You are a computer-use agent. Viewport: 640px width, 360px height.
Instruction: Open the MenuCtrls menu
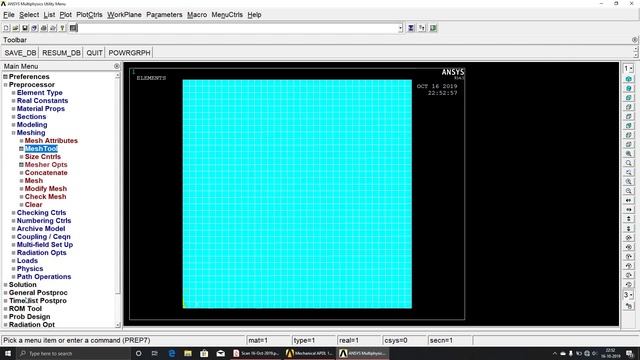[x=227, y=15]
